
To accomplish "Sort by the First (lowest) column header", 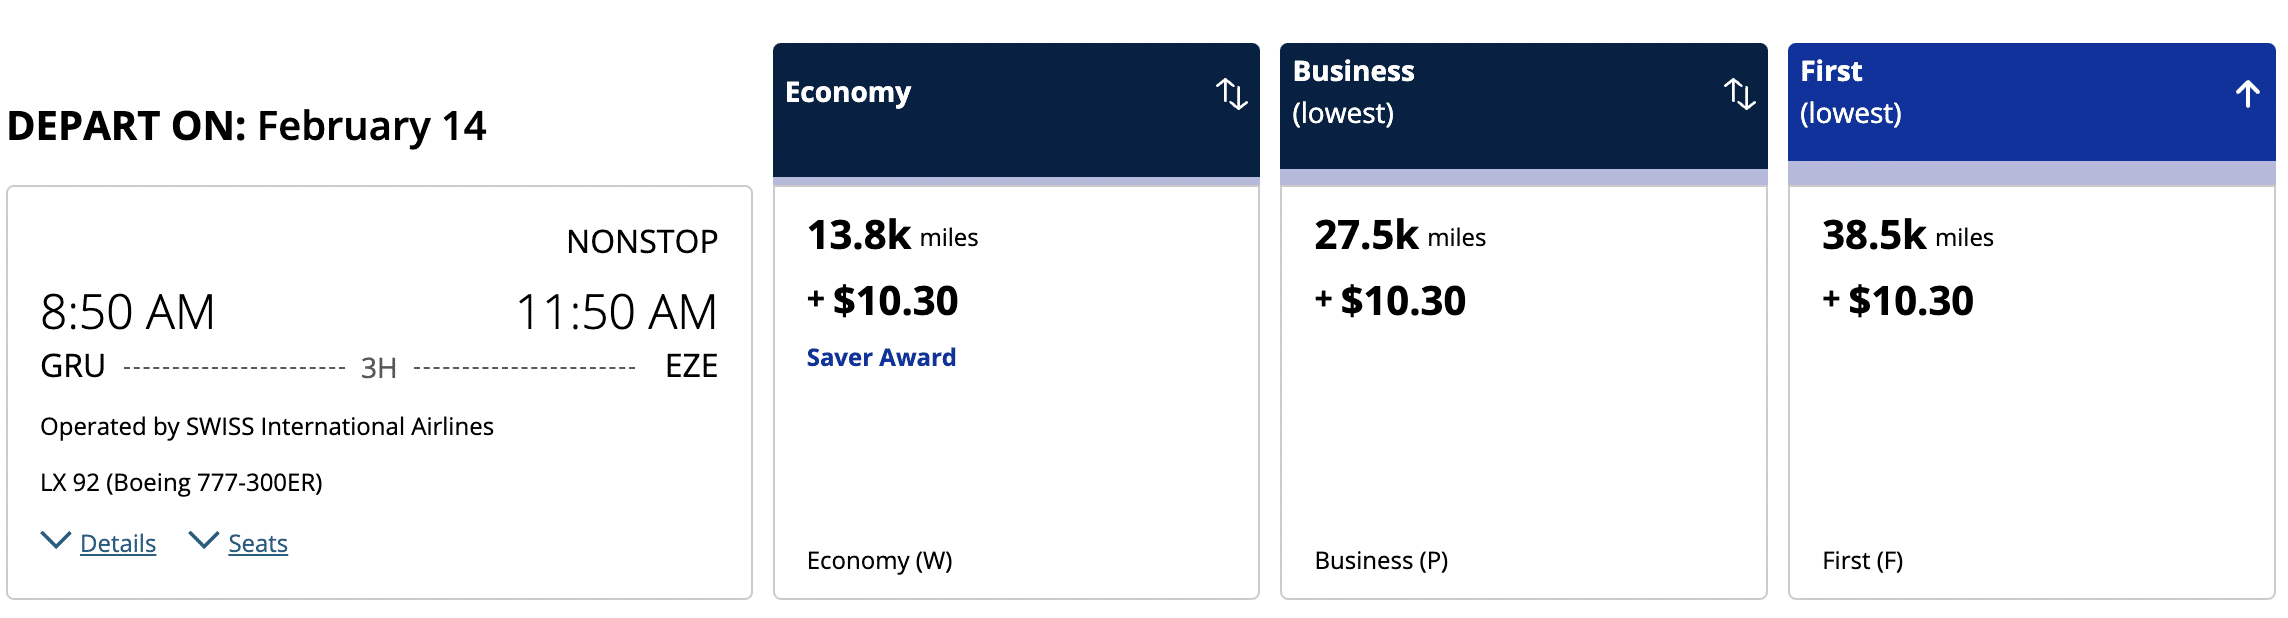I will 1850,92.
